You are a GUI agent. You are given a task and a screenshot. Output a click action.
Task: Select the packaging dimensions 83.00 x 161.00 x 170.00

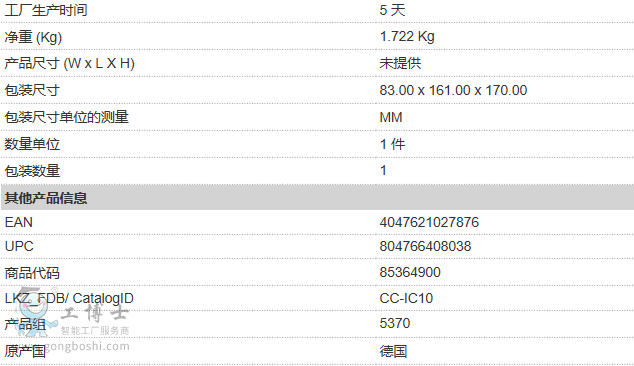click(x=453, y=90)
